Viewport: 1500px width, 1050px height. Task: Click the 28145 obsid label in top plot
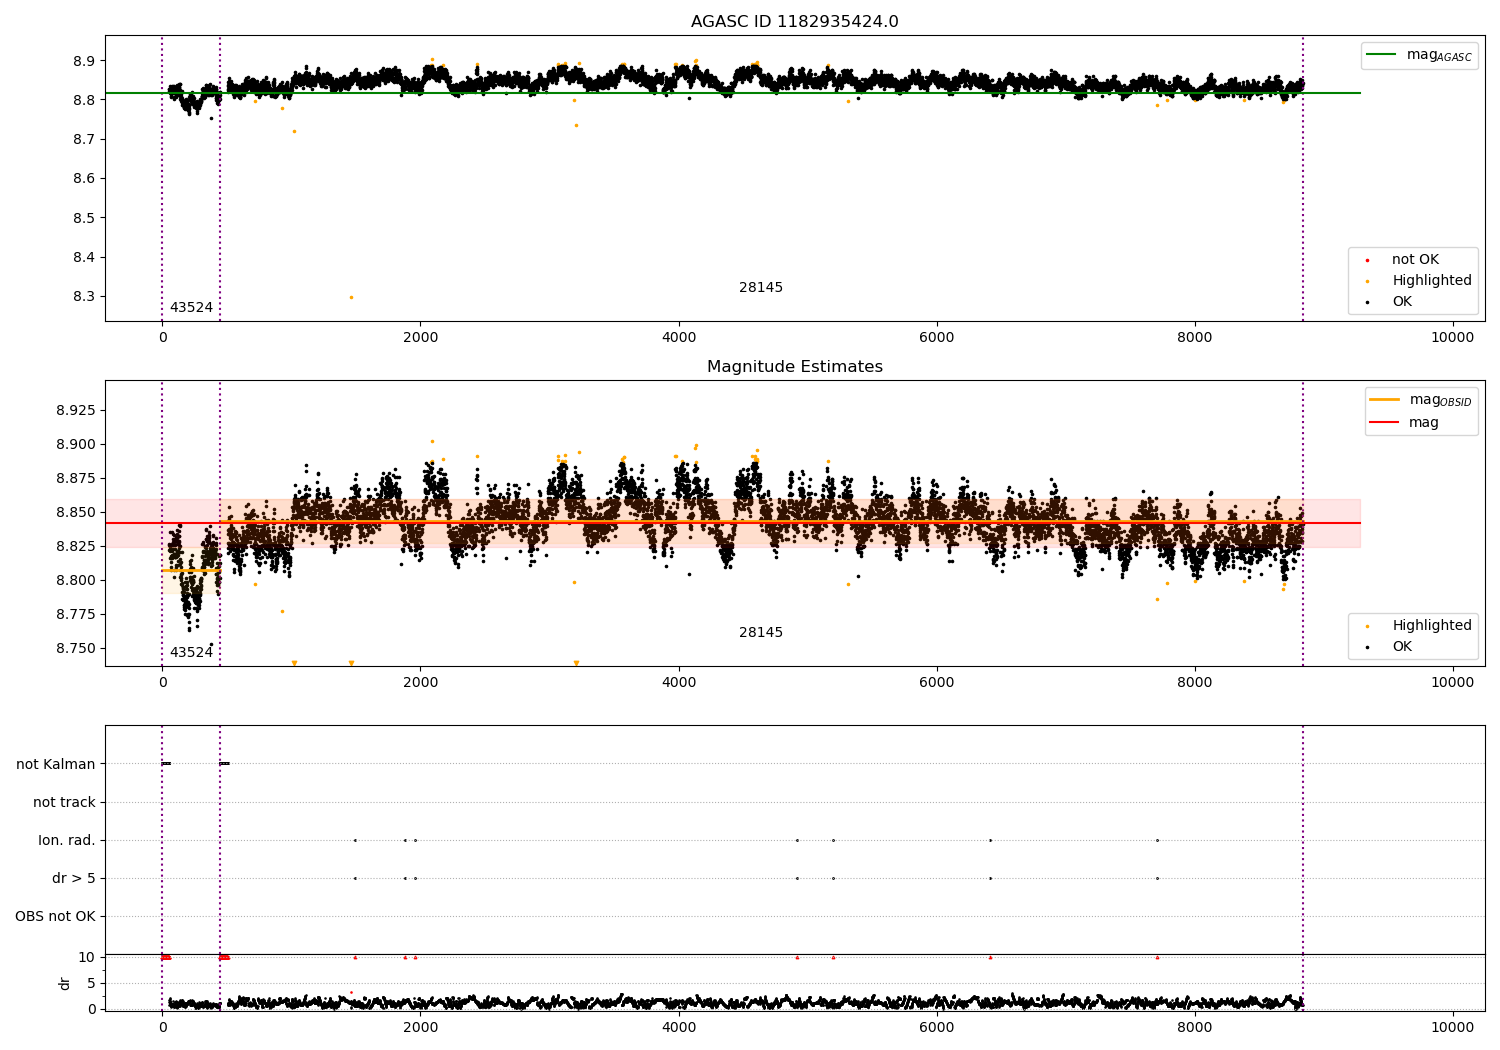coord(761,288)
